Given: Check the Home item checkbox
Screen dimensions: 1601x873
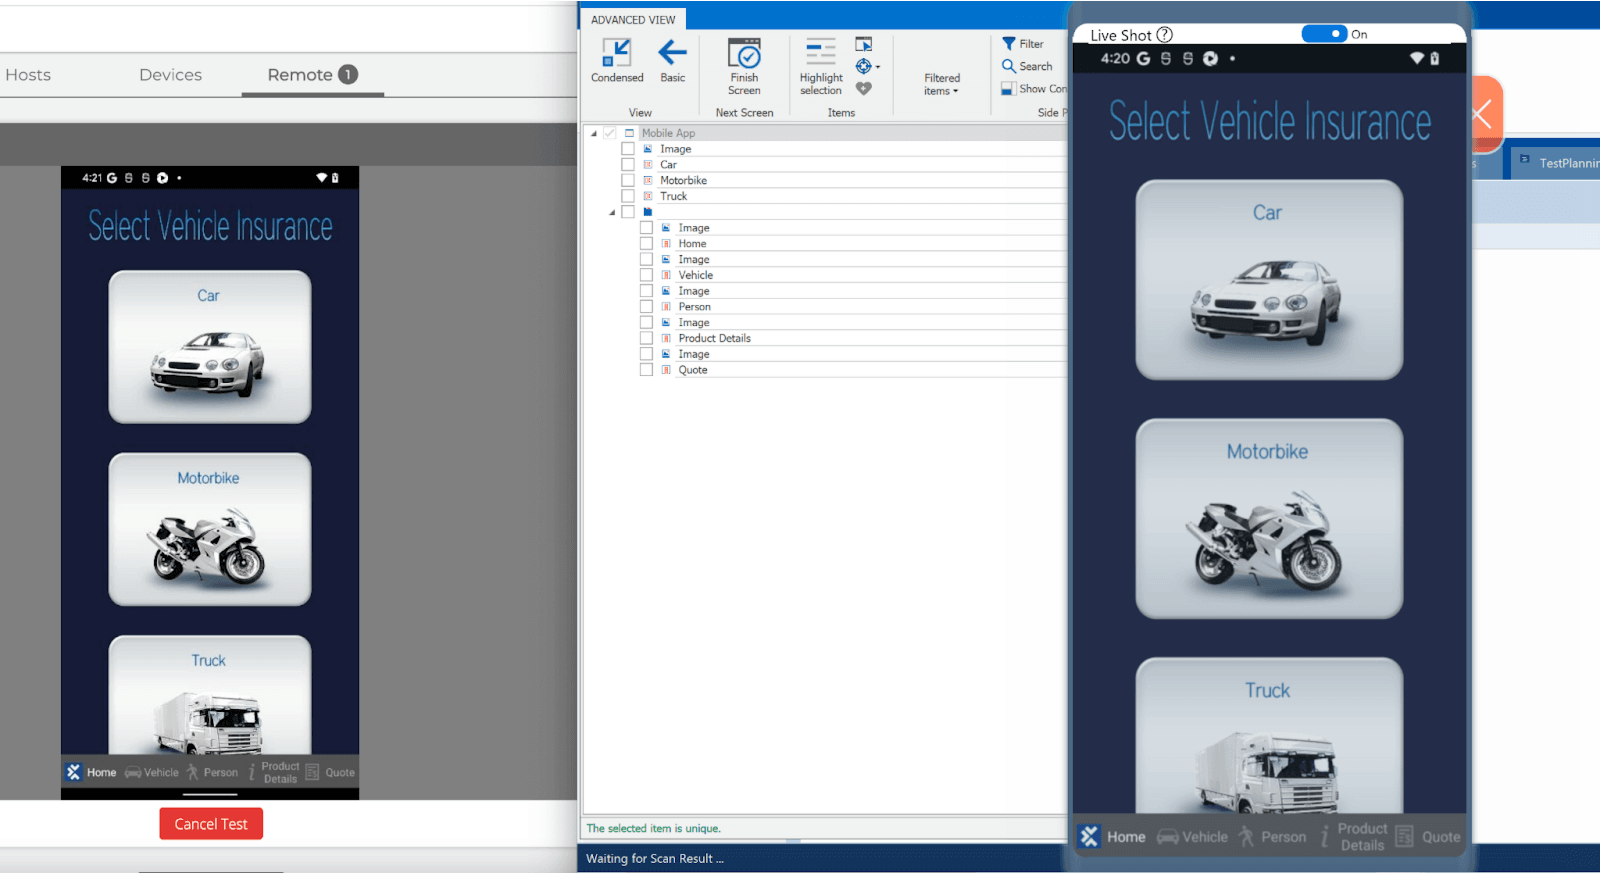Looking at the screenshot, I should point(646,244).
